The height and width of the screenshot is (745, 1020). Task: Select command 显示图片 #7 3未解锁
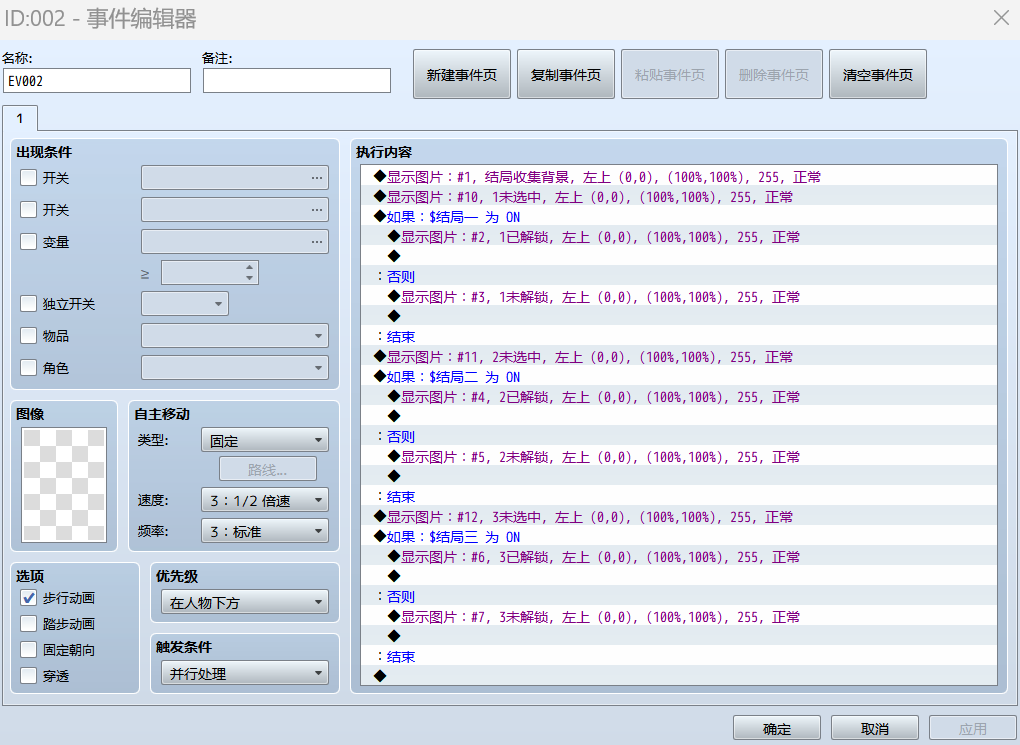click(678, 617)
